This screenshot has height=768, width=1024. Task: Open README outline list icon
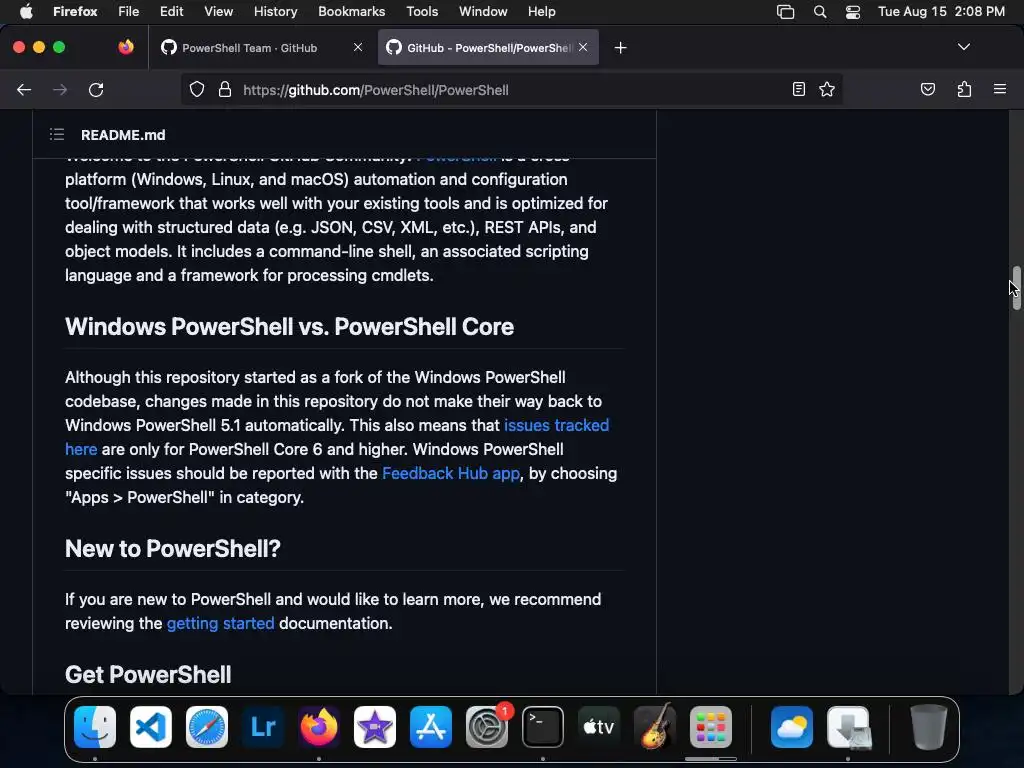[x=57, y=135]
